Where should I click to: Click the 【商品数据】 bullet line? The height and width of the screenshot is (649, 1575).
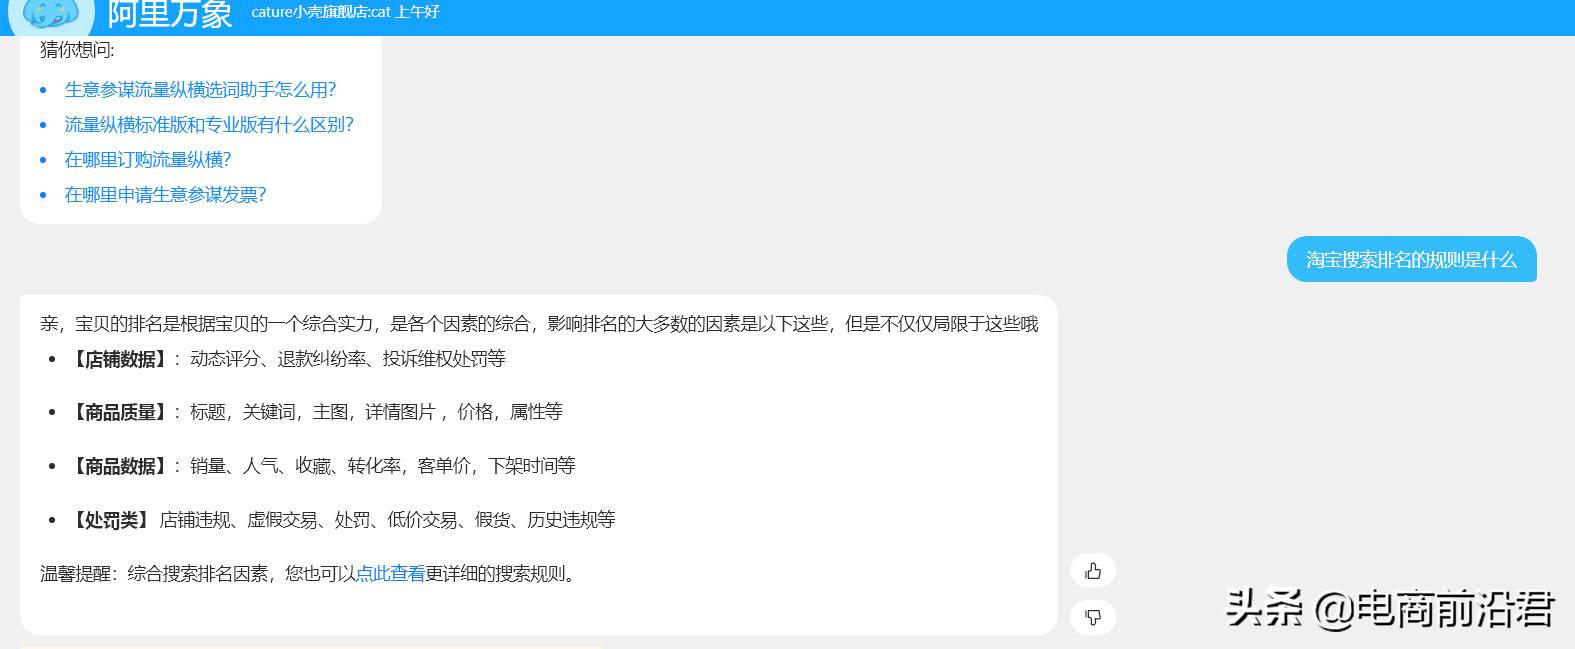321,466
